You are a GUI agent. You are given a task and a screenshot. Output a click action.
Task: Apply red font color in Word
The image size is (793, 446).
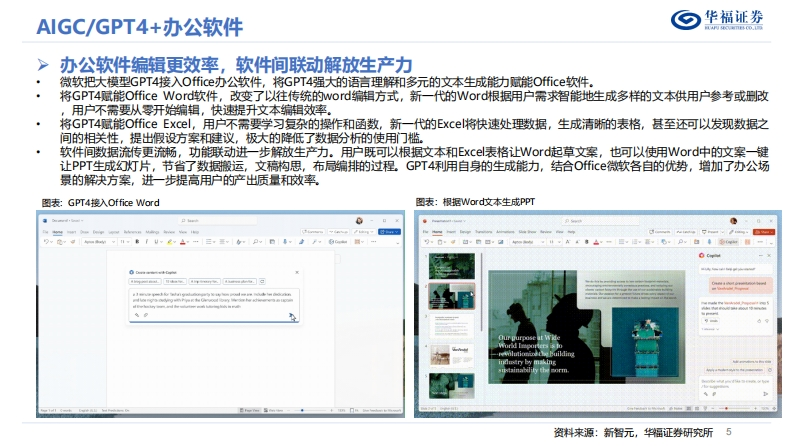pyautogui.click(x=183, y=242)
